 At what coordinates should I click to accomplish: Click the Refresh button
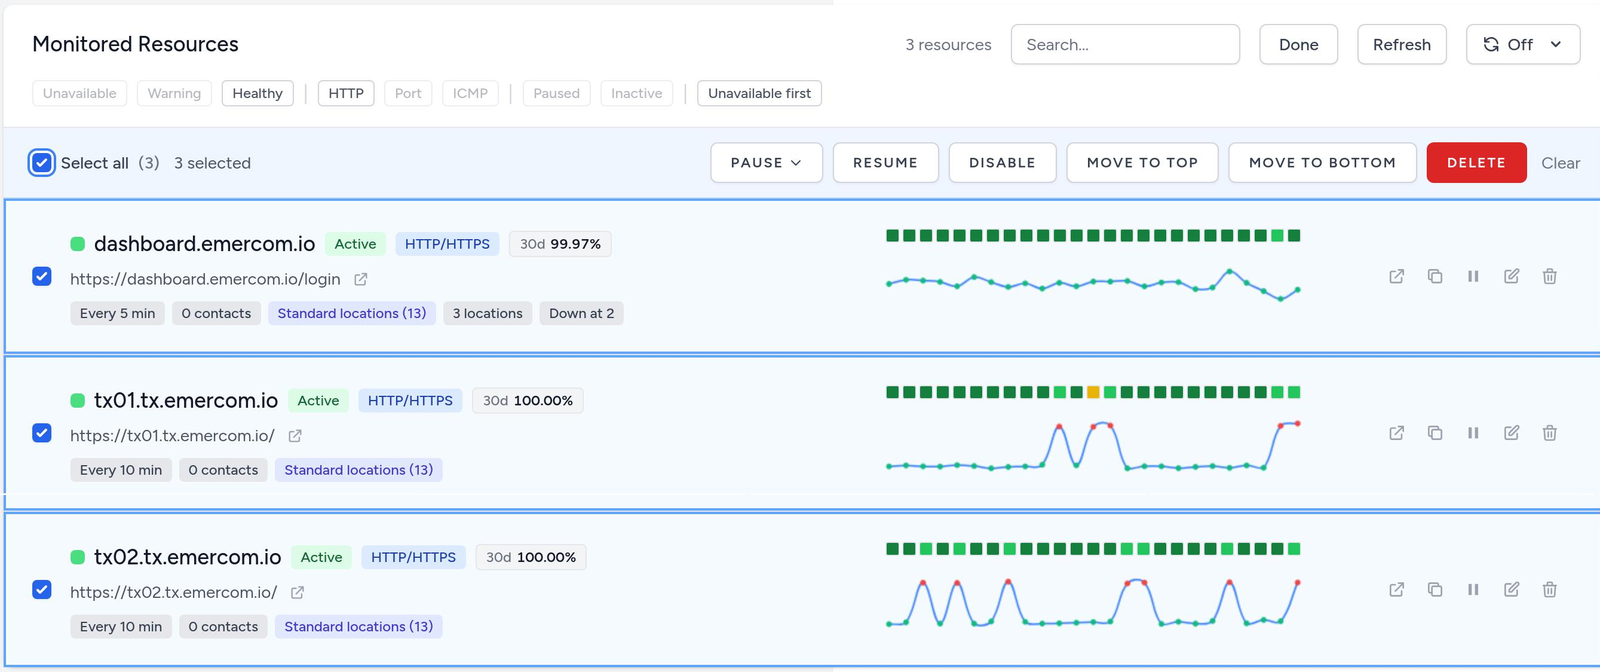click(x=1402, y=44)
